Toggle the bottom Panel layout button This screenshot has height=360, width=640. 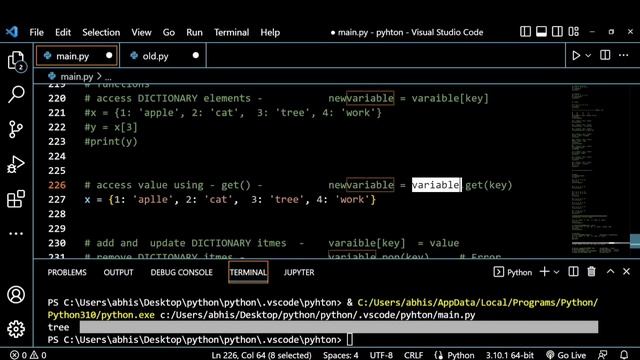tap(541, 32)
